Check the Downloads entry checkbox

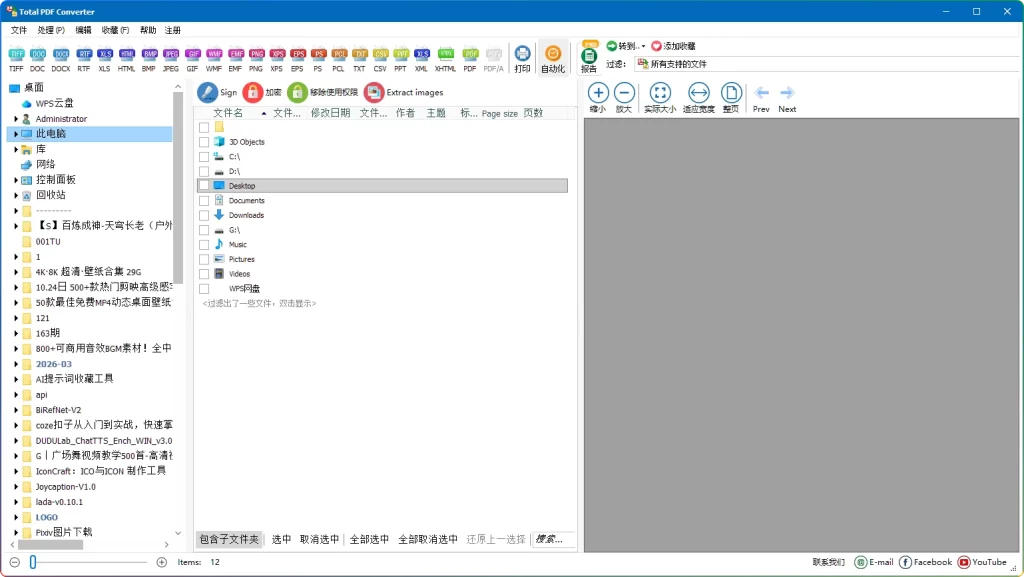coord(203,214)
